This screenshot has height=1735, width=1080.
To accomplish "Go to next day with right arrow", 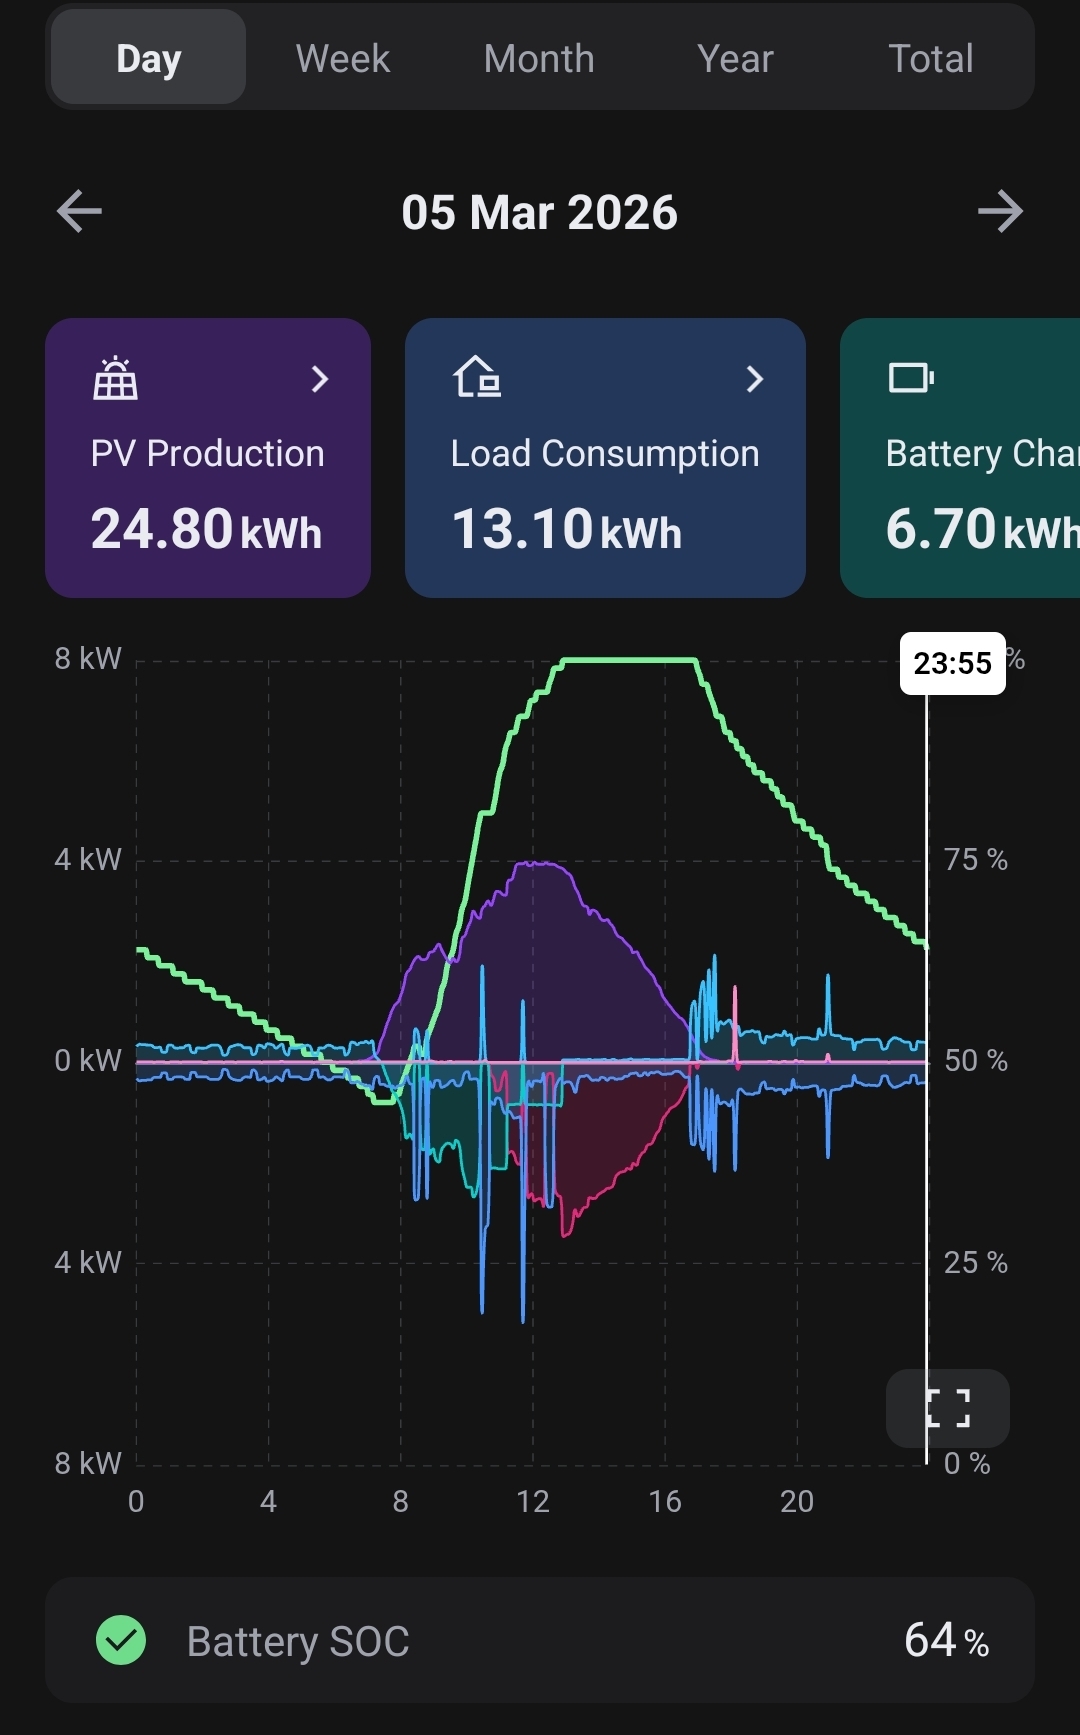I will [x=1000, y=212].
